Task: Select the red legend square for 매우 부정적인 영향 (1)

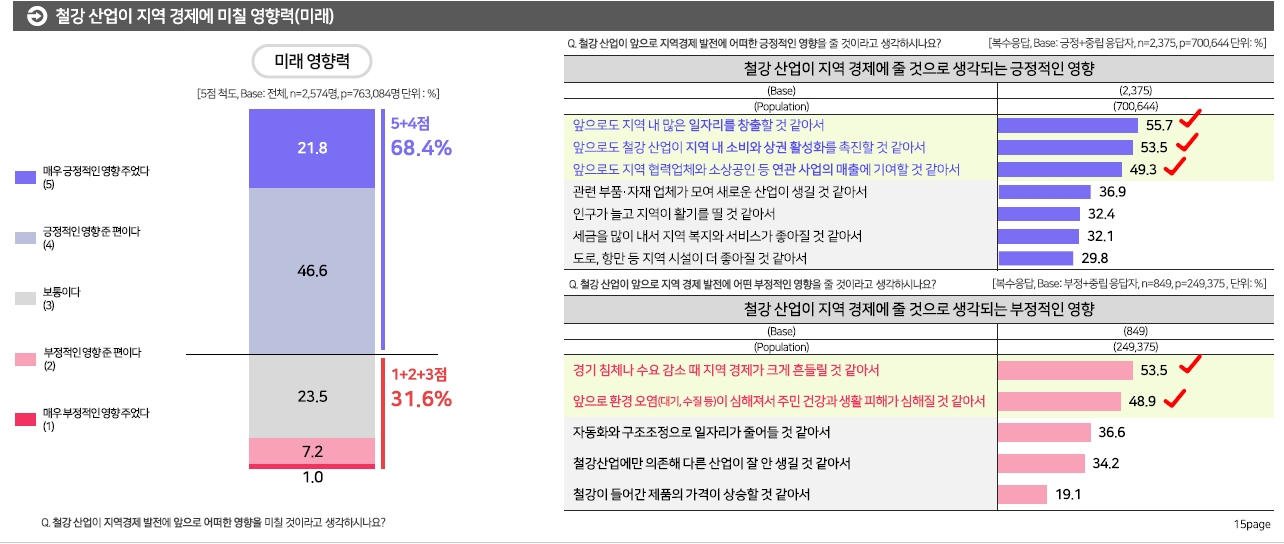Action: tap(26, 419)
